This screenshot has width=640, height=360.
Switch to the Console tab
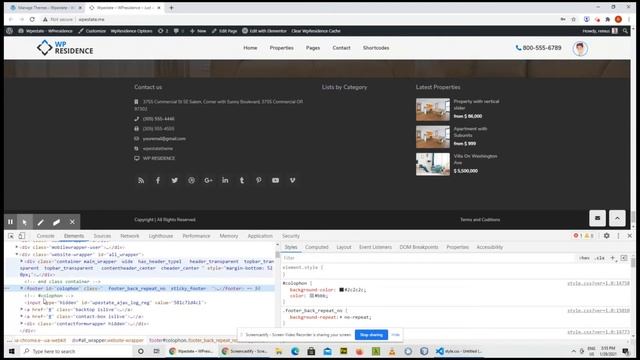point(45,236)
